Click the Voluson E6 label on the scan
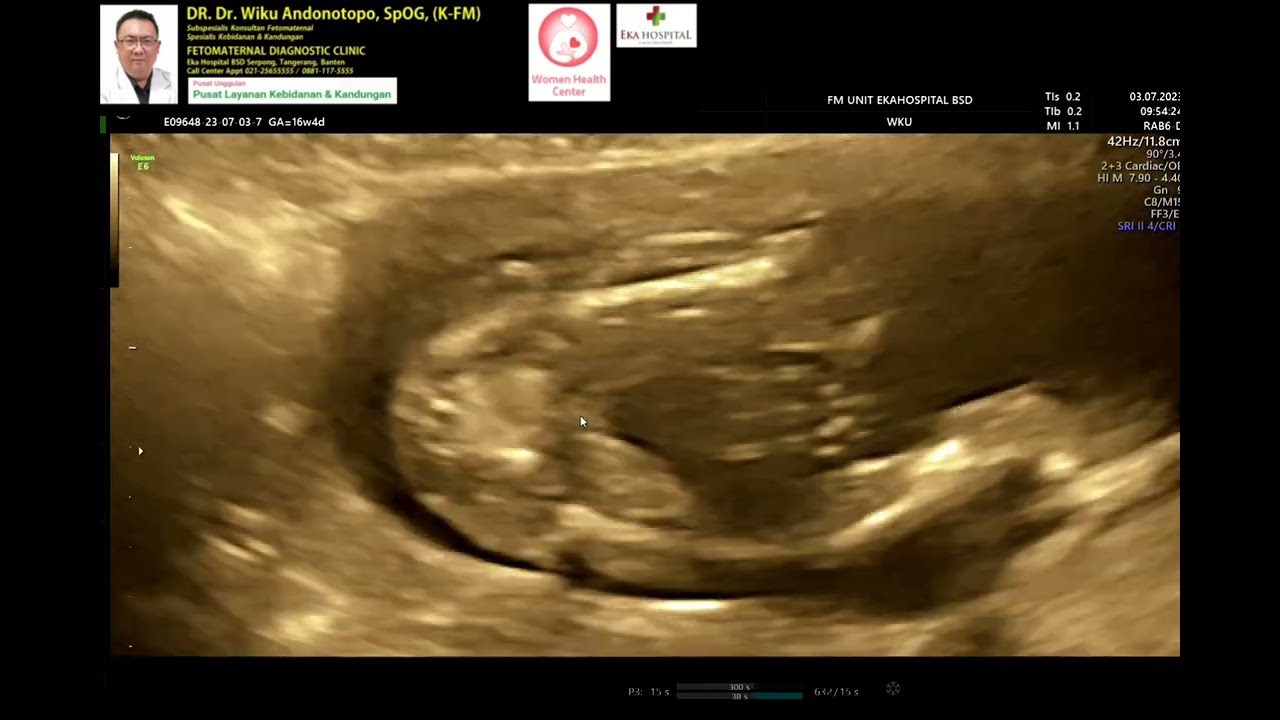This screenshot has width=1280, height=720. click(x=143, y=162)
